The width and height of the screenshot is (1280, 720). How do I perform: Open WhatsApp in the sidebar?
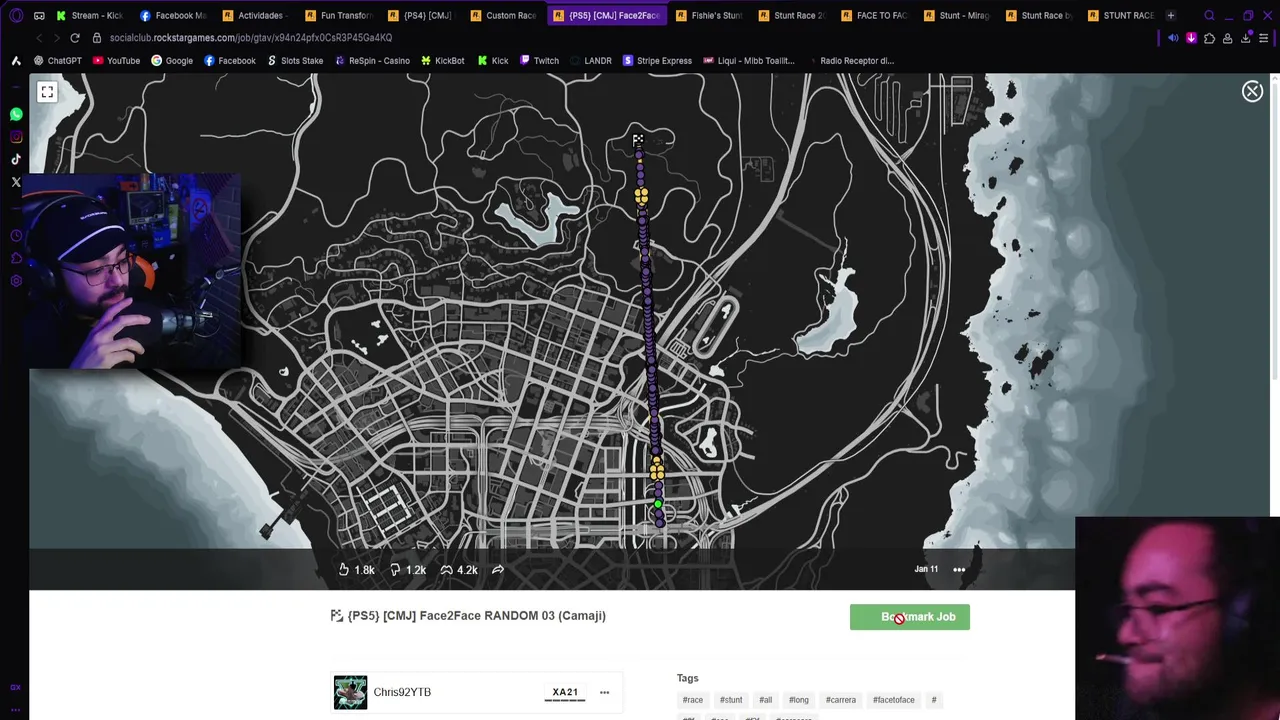click(16, 115)
